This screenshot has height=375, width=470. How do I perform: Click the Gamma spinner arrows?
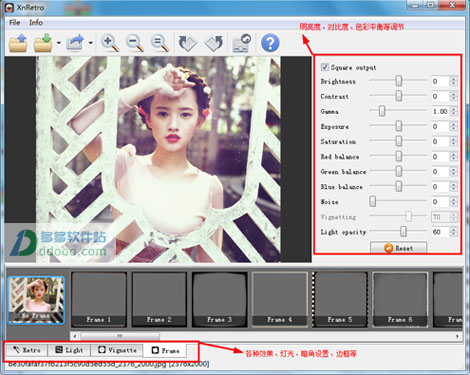[x=453, y=111]
